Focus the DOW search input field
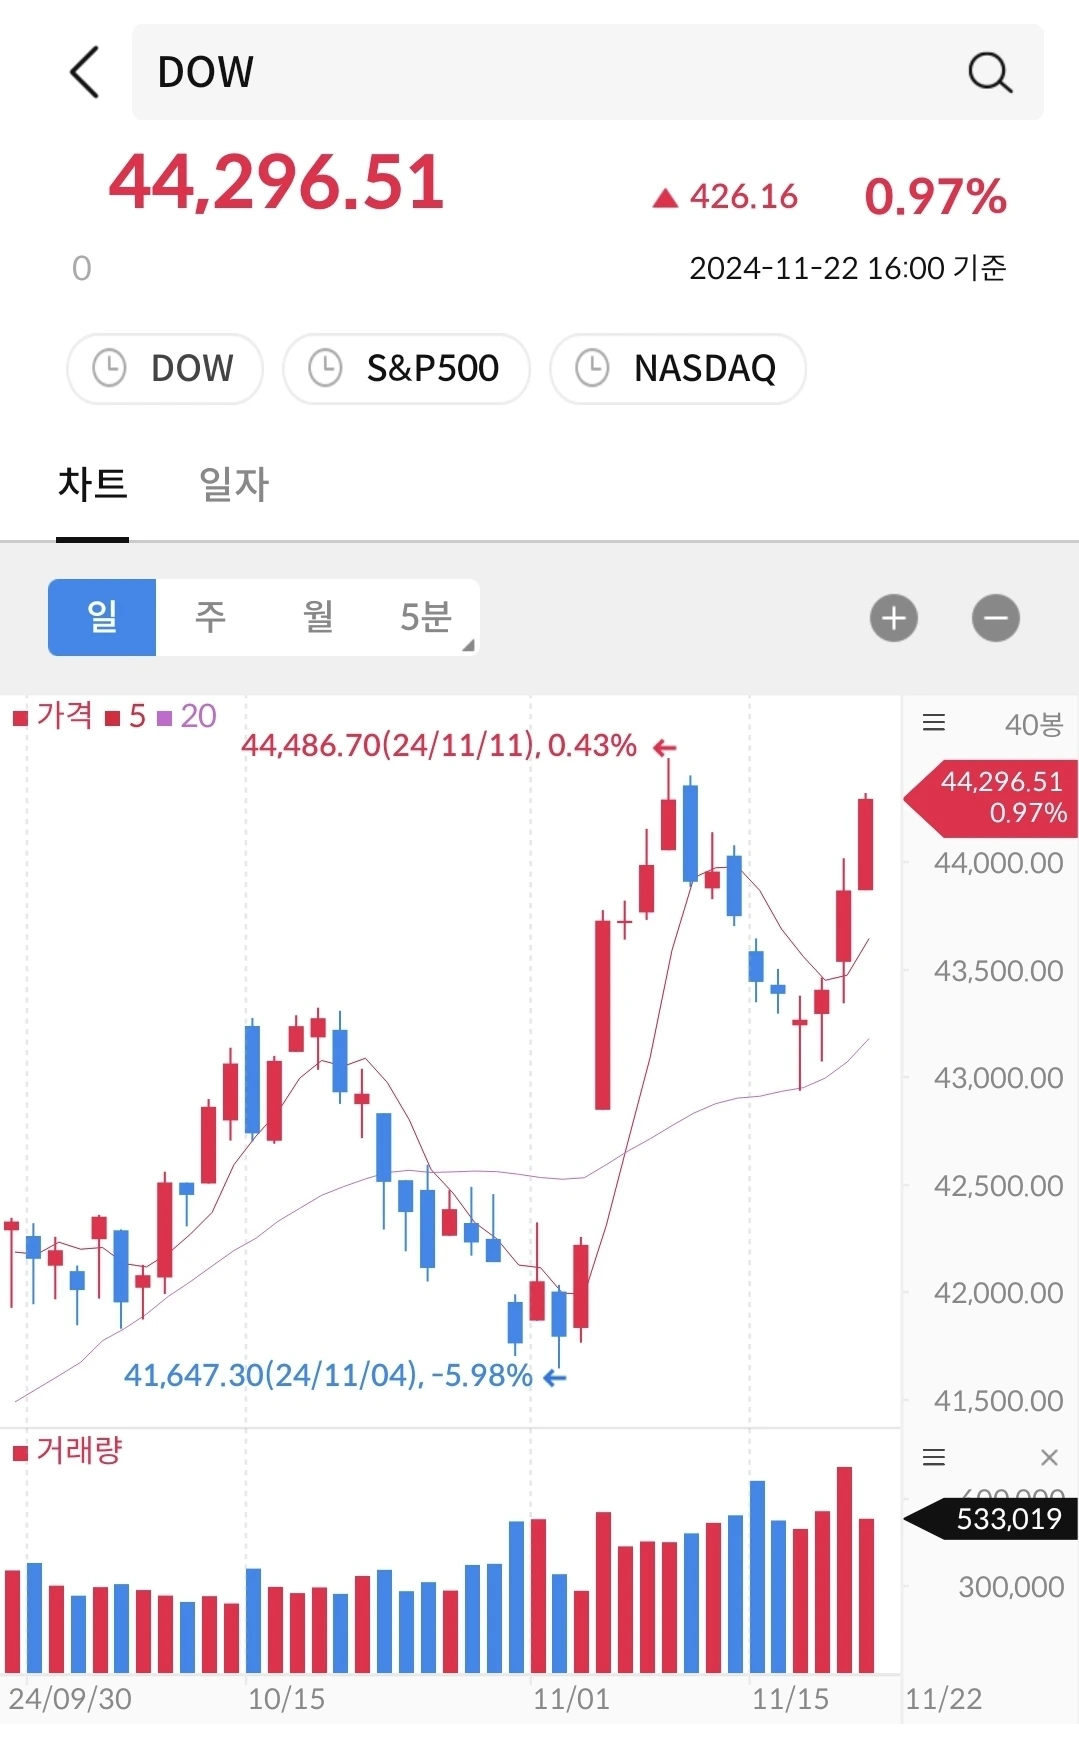The image size is (1079, 1737). [x=588, y=72]
